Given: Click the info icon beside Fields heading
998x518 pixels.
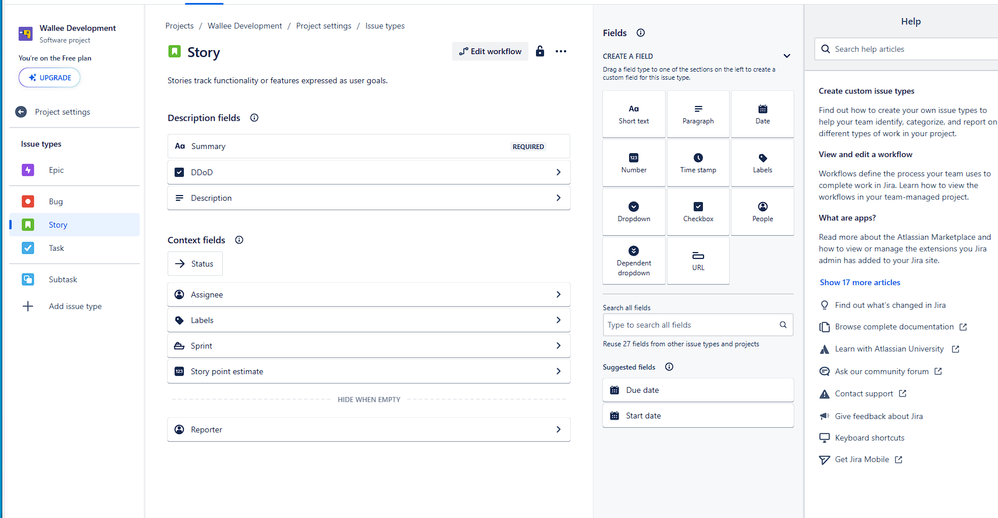Looking at the screenshot, I should [x=641, y=33].
